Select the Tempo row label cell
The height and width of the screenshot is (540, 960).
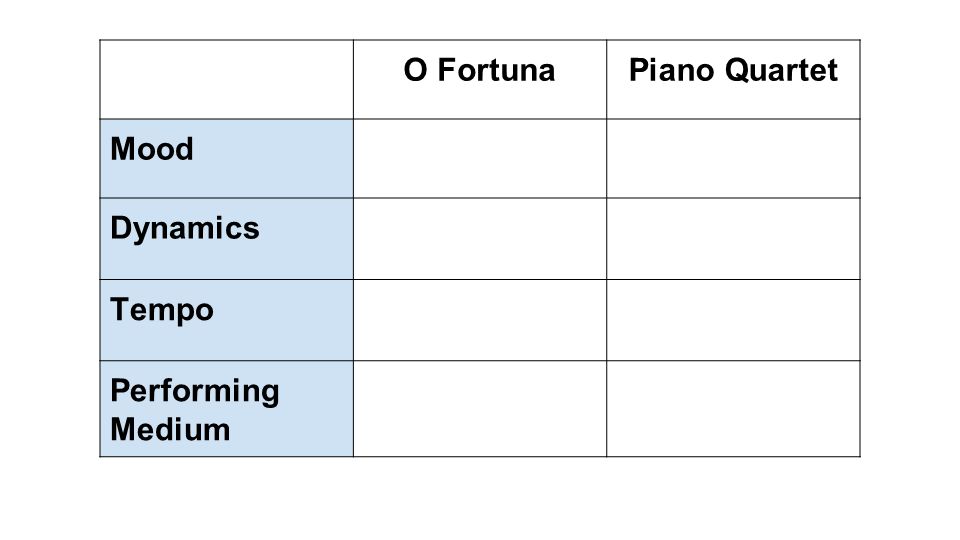(227, 320)
